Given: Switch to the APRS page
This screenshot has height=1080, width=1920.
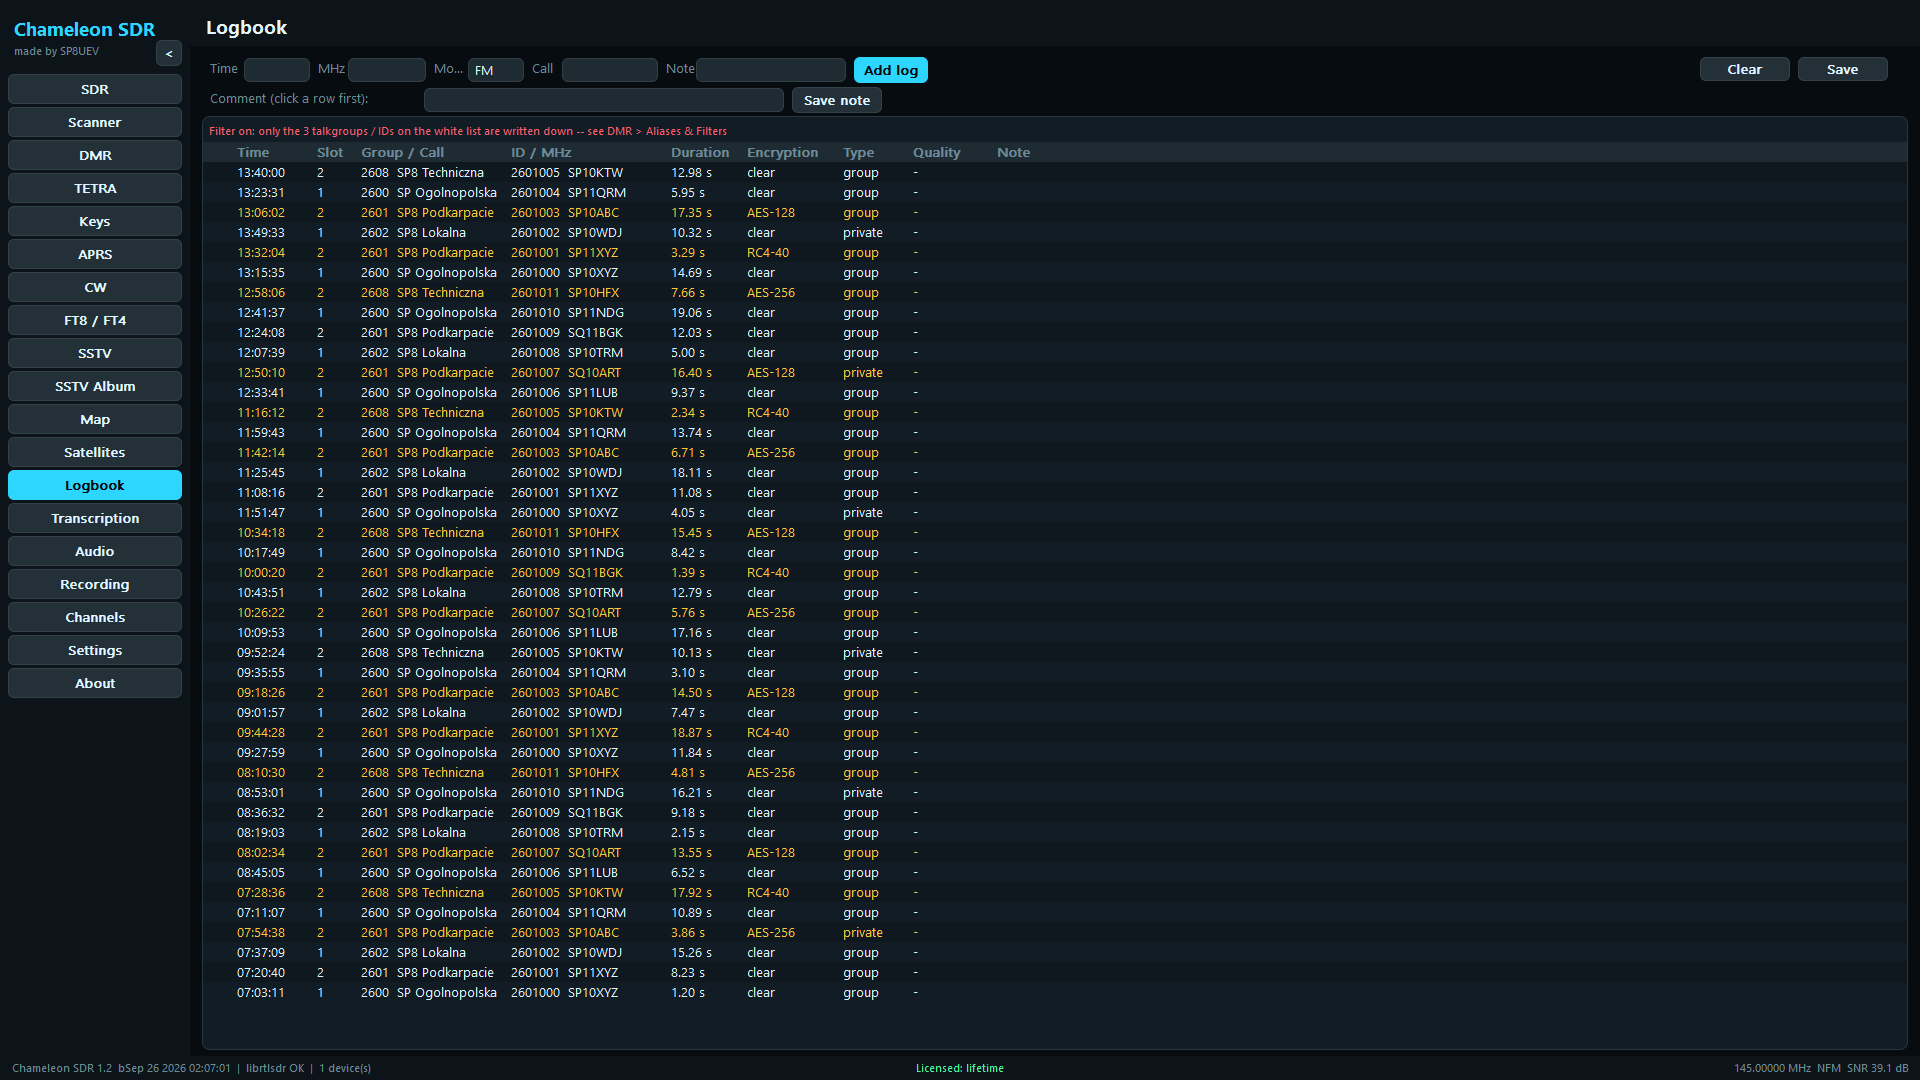Looking at the screenshot, I should [95, 254].
